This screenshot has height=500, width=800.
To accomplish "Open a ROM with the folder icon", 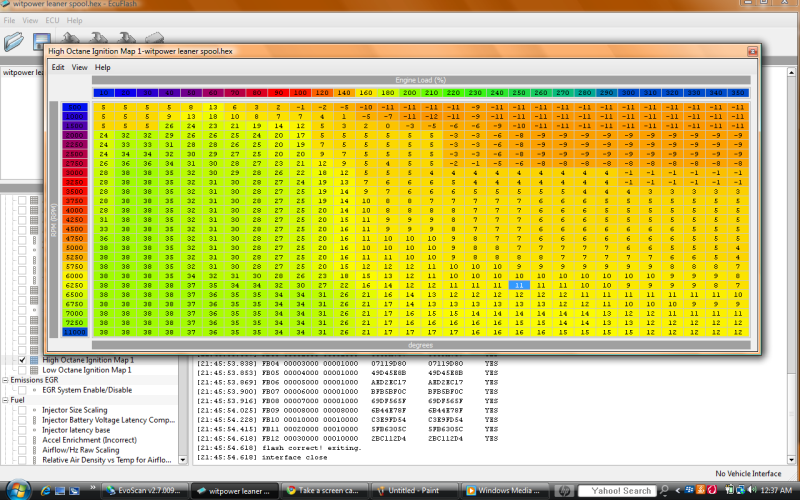I will pyautogui.click(x=14, y=41).
